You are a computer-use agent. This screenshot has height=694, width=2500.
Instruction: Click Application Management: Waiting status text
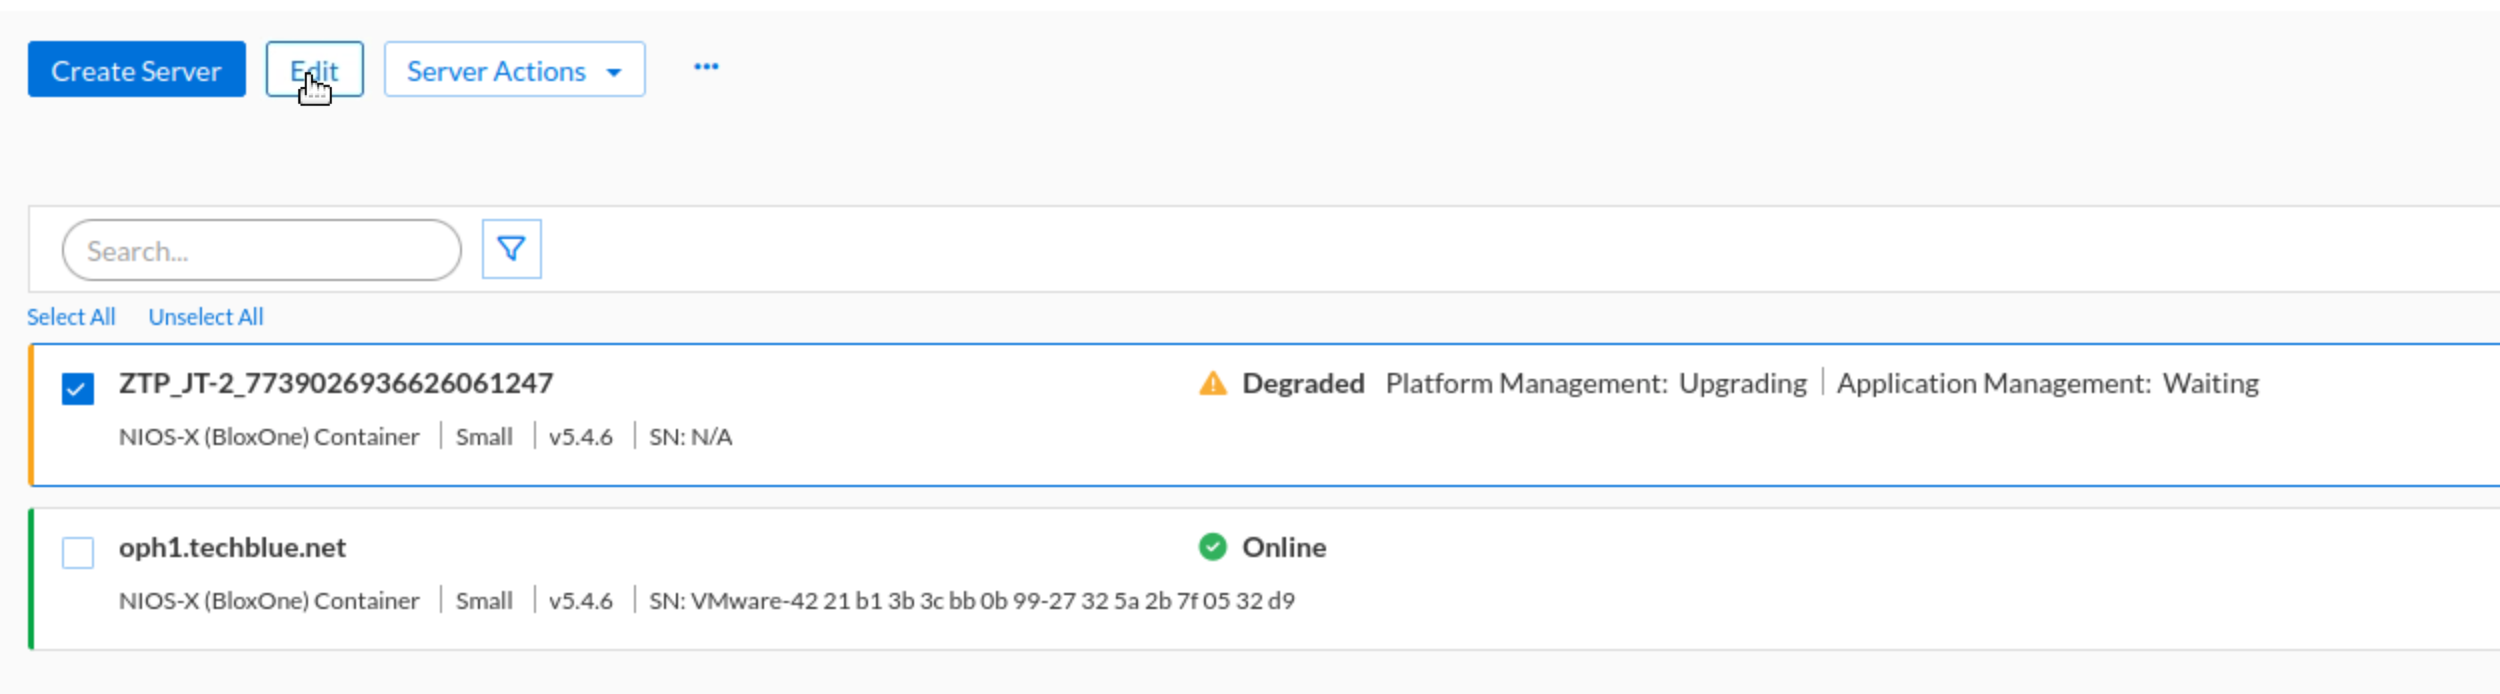[2047, 383]
